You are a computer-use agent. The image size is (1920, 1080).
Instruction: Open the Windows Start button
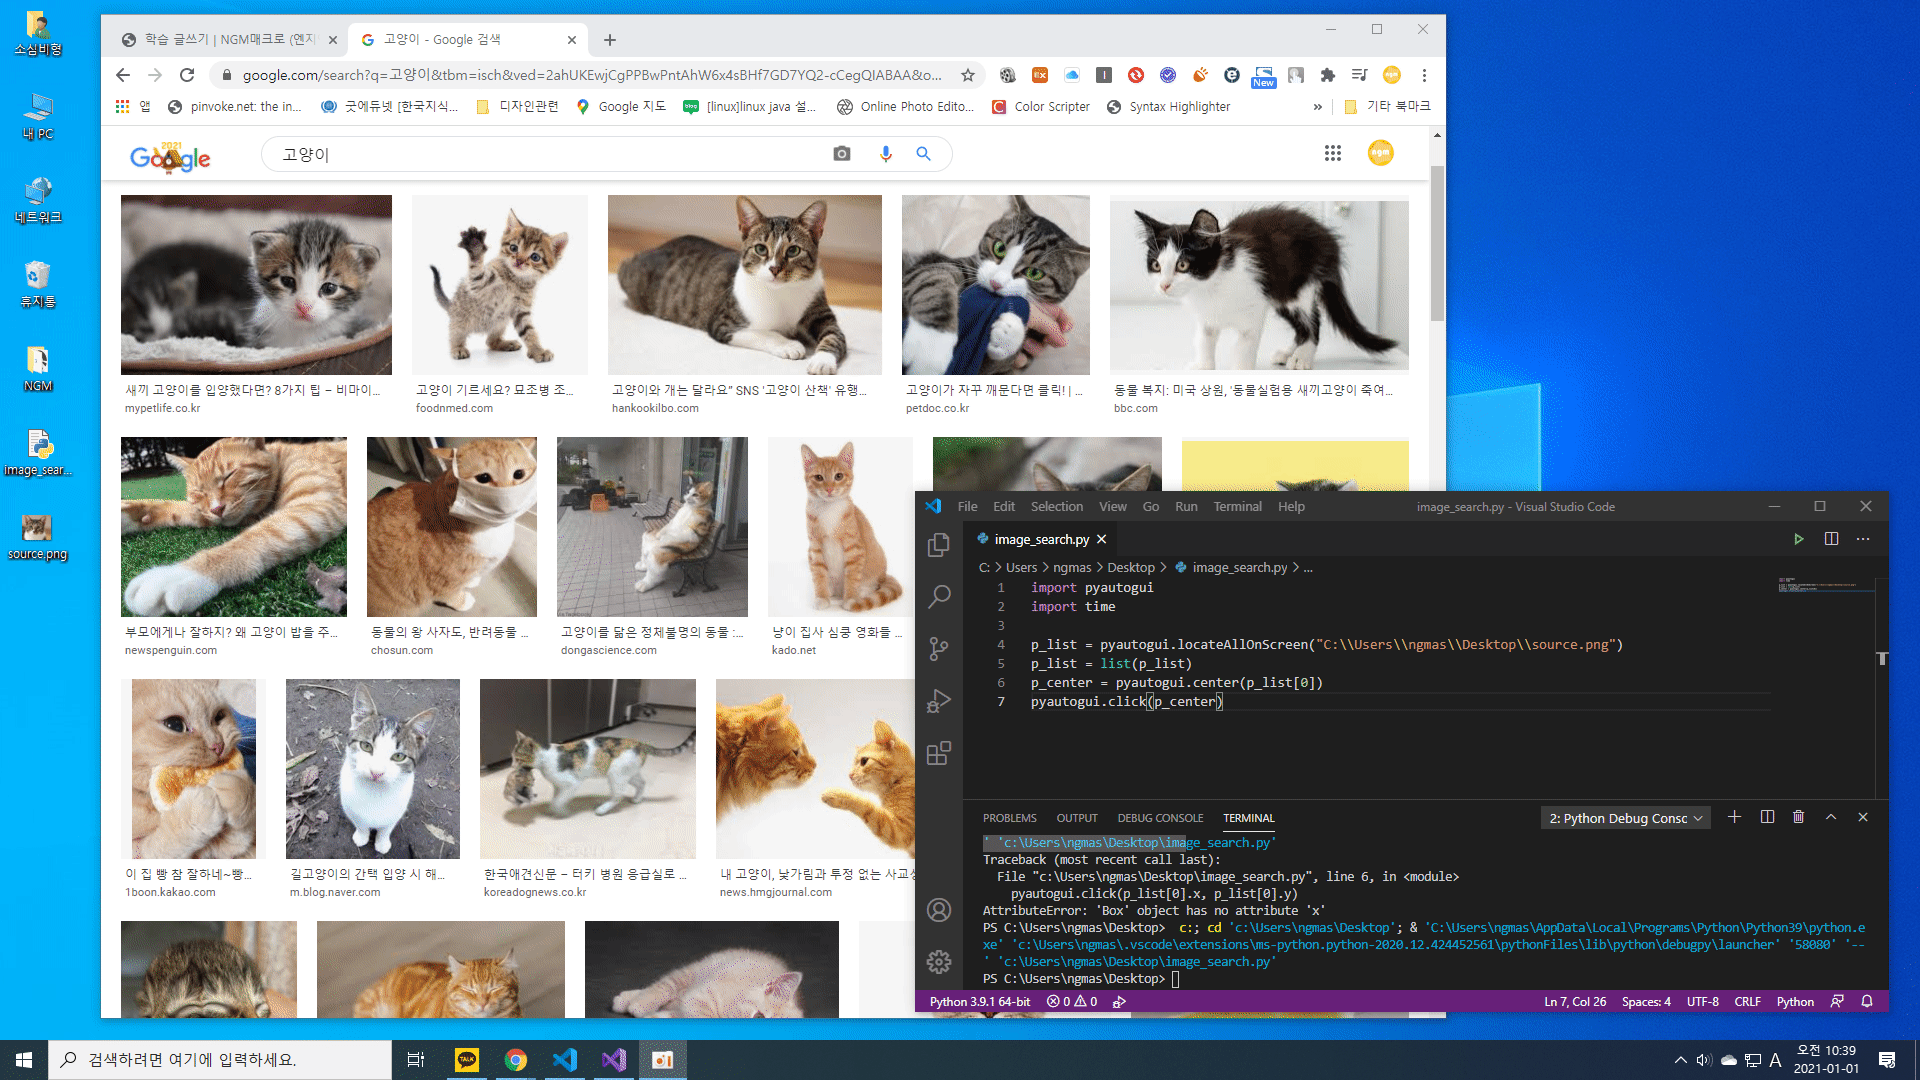(24, 1060)
